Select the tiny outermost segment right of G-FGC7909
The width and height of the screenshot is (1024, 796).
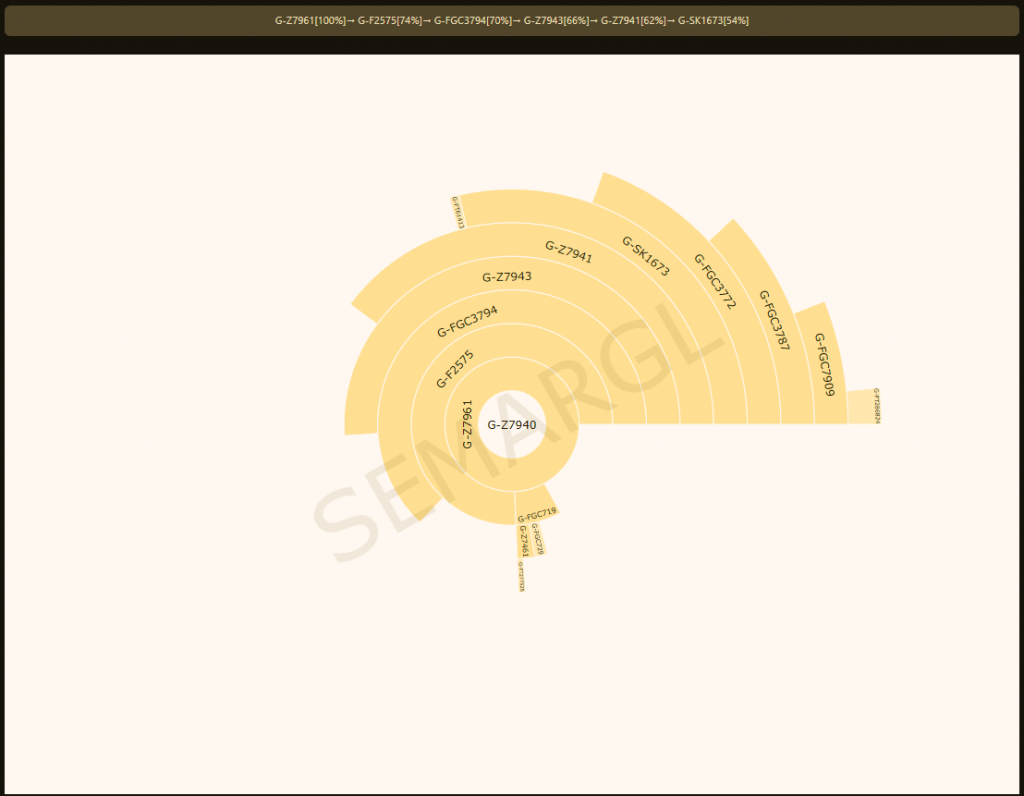(x=862, y=407)
